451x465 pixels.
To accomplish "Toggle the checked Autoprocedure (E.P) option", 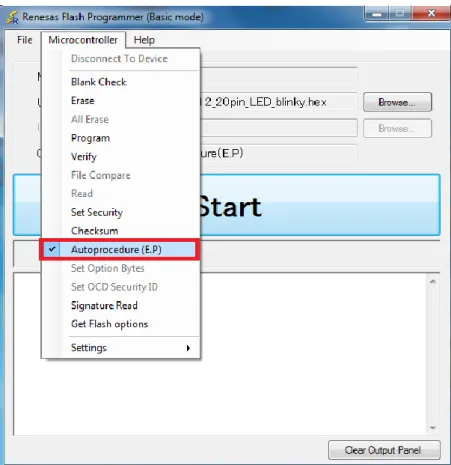I will coord(119,249).
